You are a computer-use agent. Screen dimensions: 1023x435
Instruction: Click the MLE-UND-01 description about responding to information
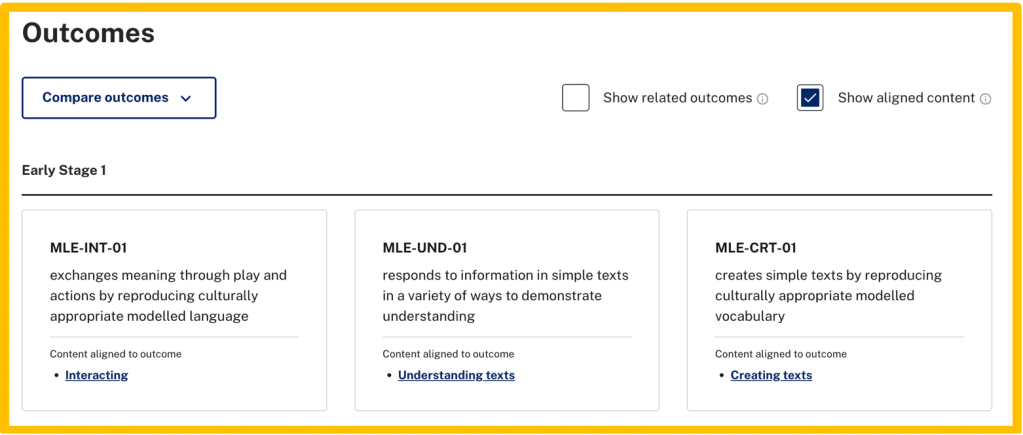tap(505, 296)
